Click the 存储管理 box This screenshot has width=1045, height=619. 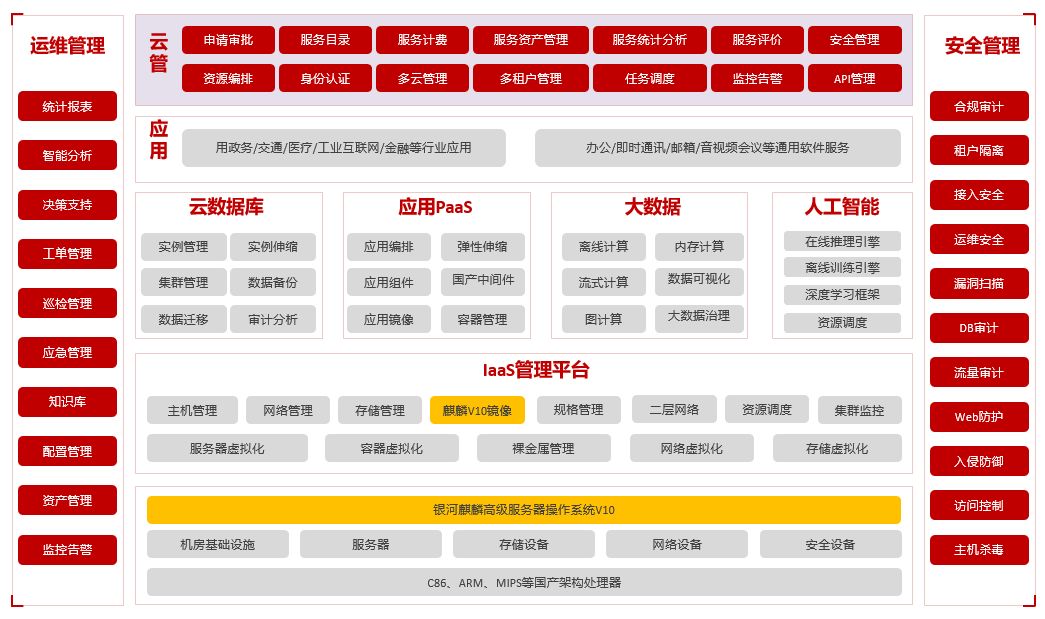(380, 410)
